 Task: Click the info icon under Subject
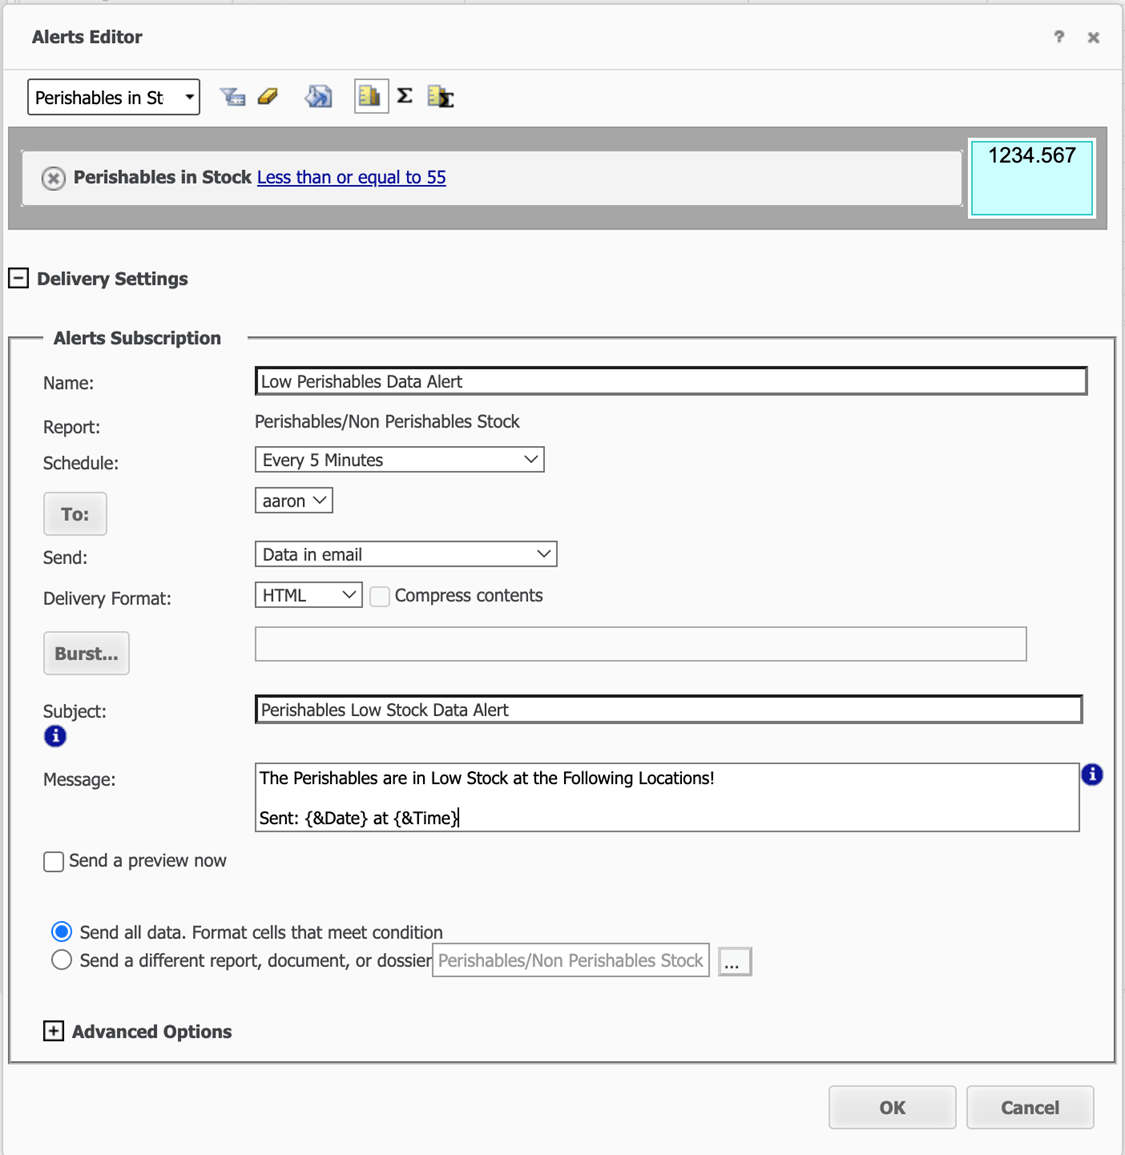click(x=55, y=736)
